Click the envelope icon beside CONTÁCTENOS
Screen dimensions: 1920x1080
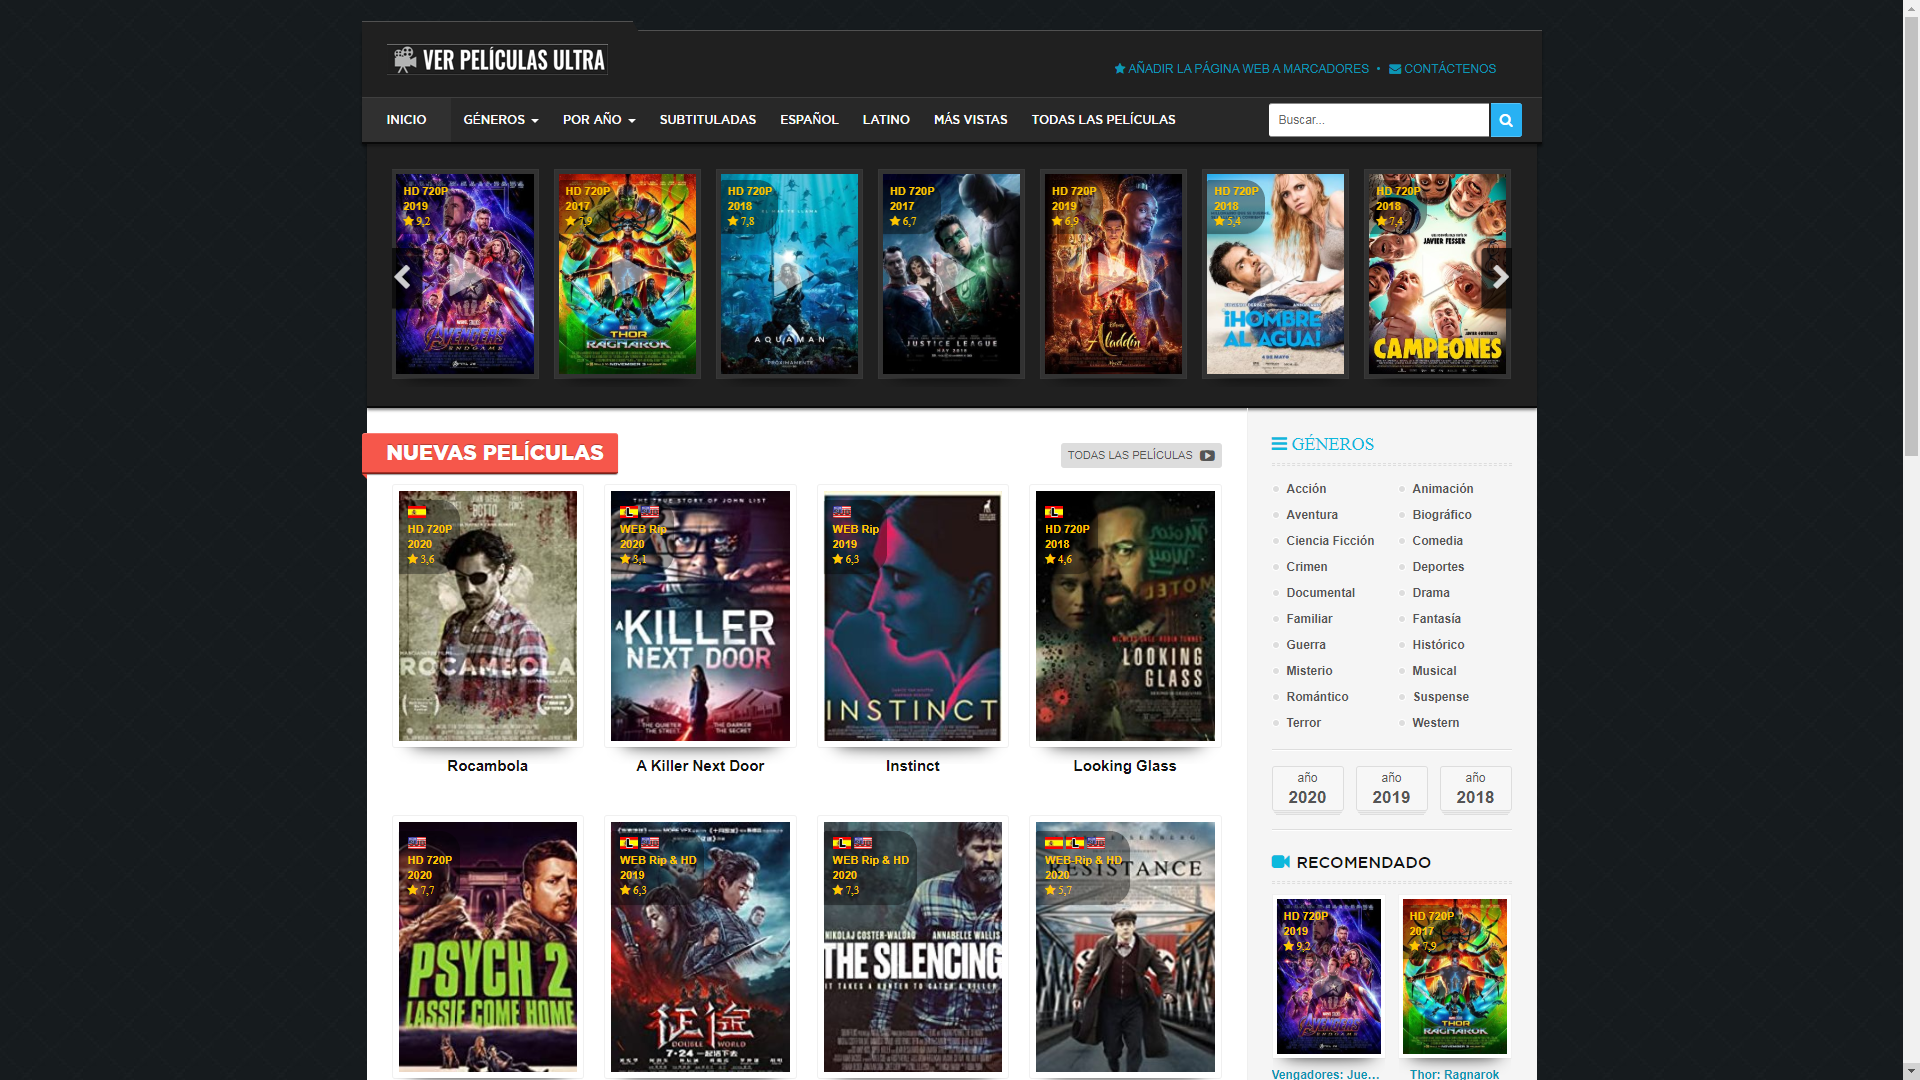(x=1394, y=68)
